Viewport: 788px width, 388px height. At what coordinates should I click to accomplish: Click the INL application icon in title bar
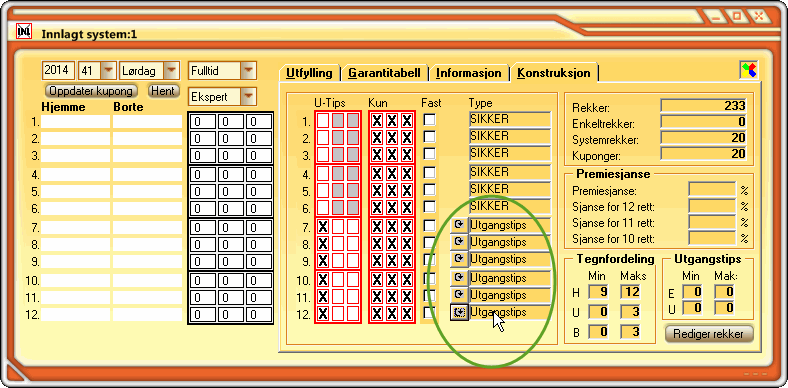(24, 31)
